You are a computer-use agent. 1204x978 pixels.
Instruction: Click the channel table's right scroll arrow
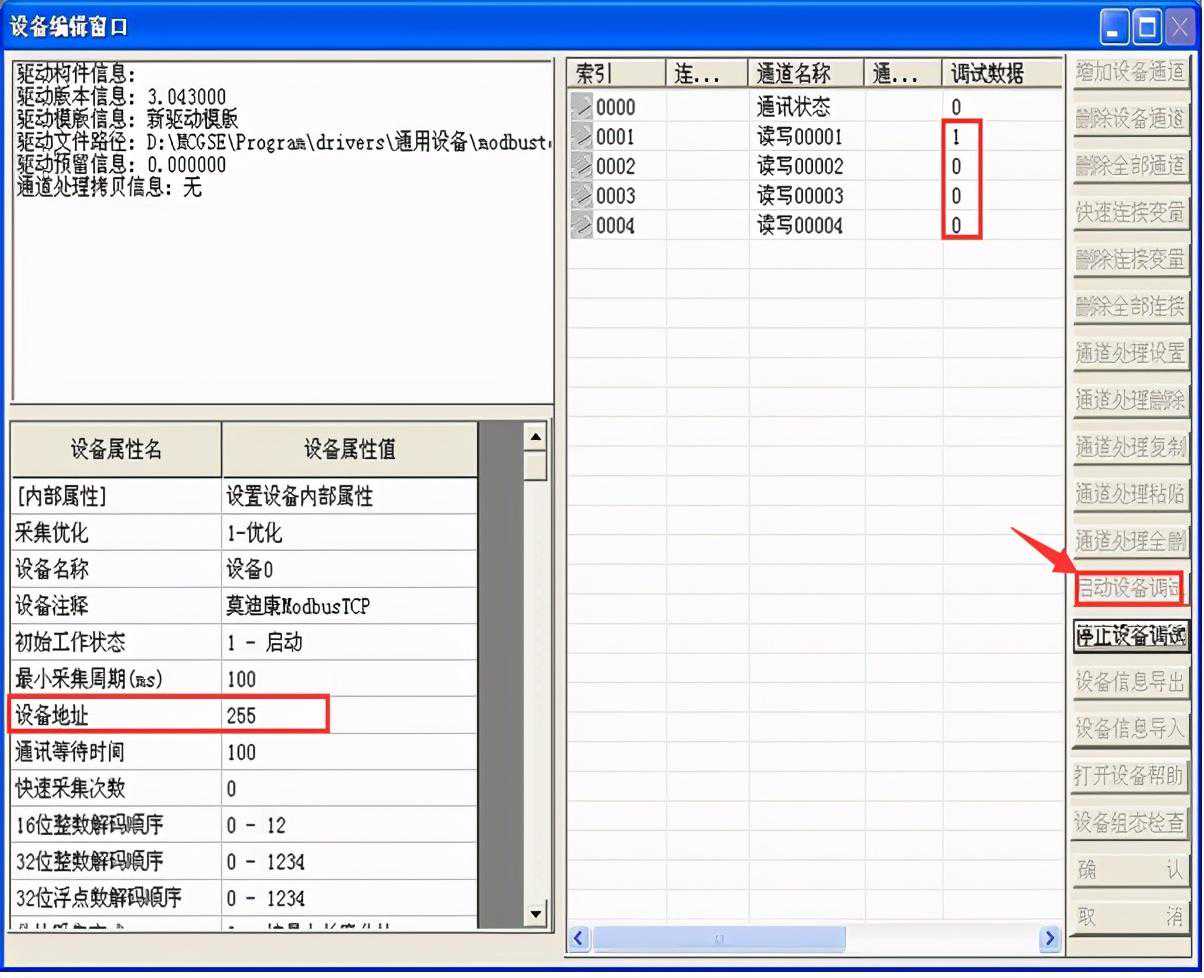1049,938
